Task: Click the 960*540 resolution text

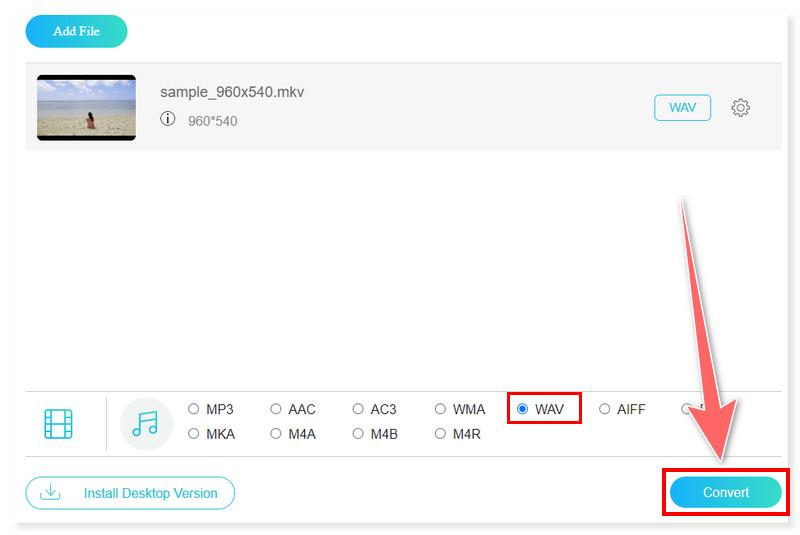Action: tap(213, 121)
